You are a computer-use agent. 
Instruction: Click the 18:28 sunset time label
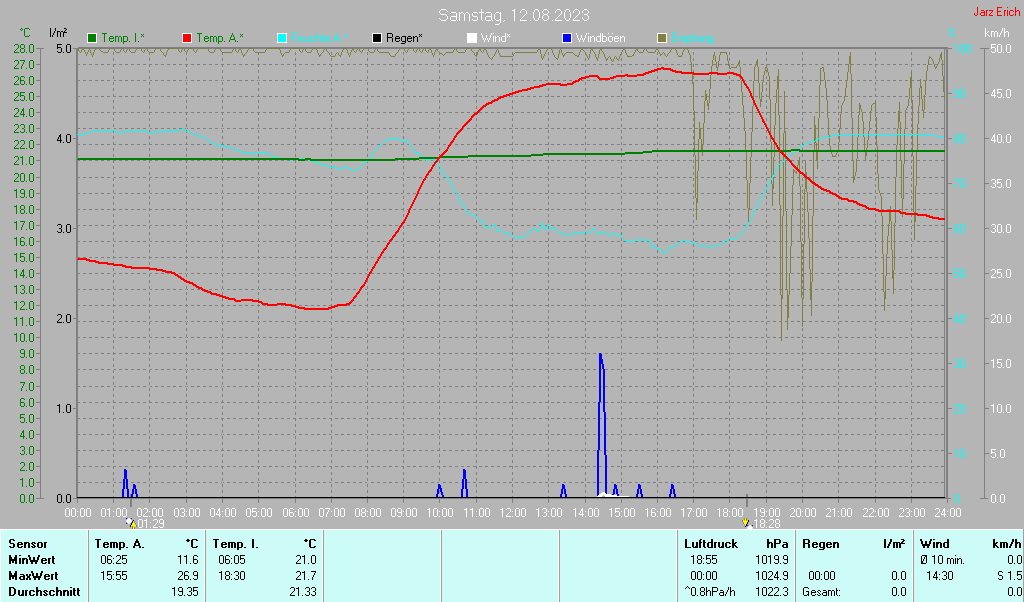click(767, 524)
